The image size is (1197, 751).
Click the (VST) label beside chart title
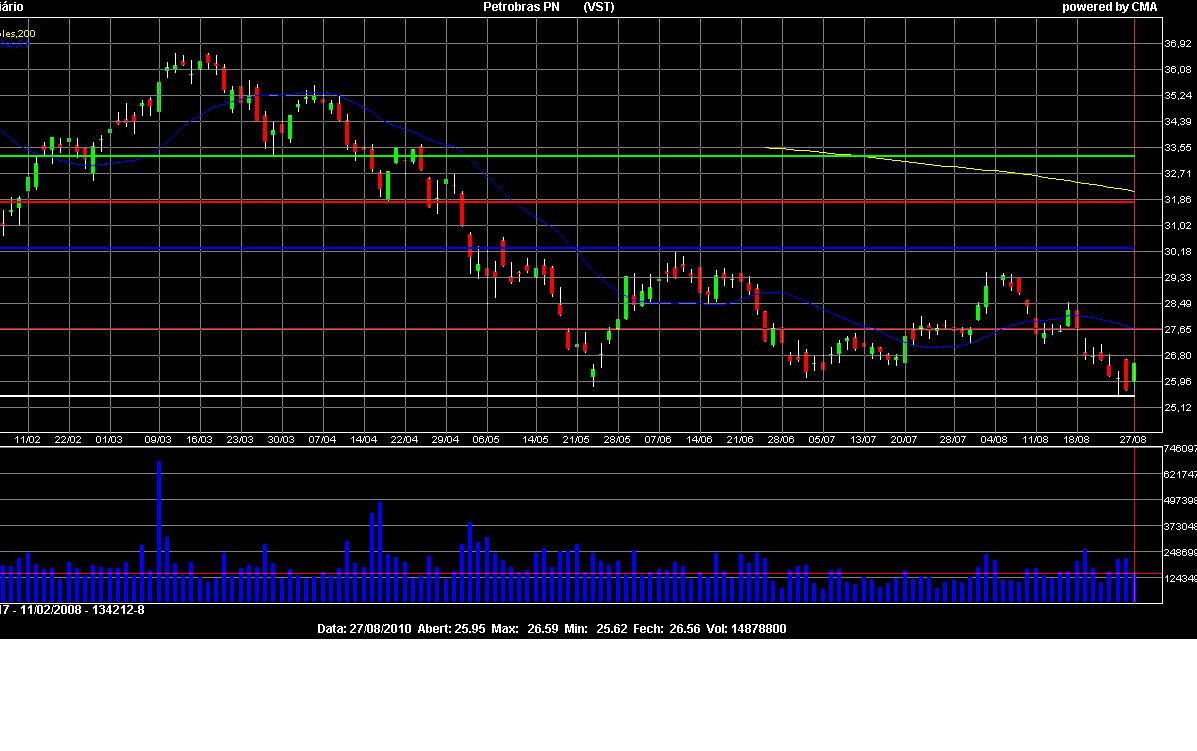coord(598,7)
